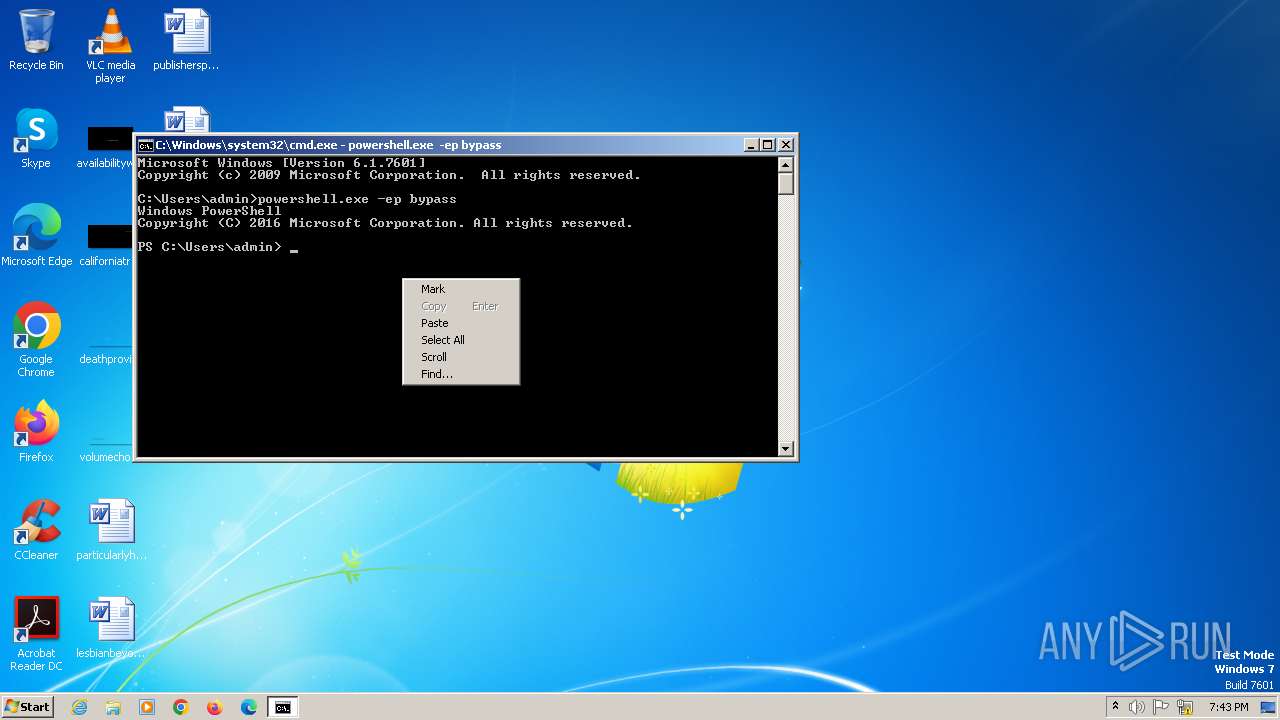The height and width of the screenshot is (720, 1280).
Task: Click the cmd.exe taskbar button
Action: (x=283, y=707)
